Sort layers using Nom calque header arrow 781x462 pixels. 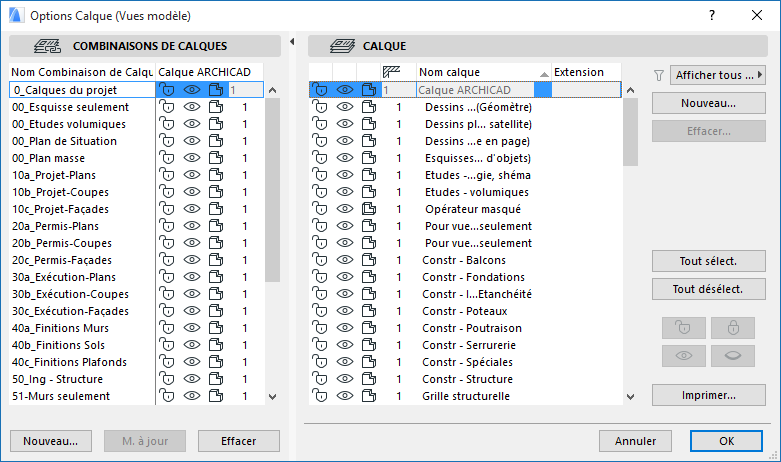pos(543,73)
